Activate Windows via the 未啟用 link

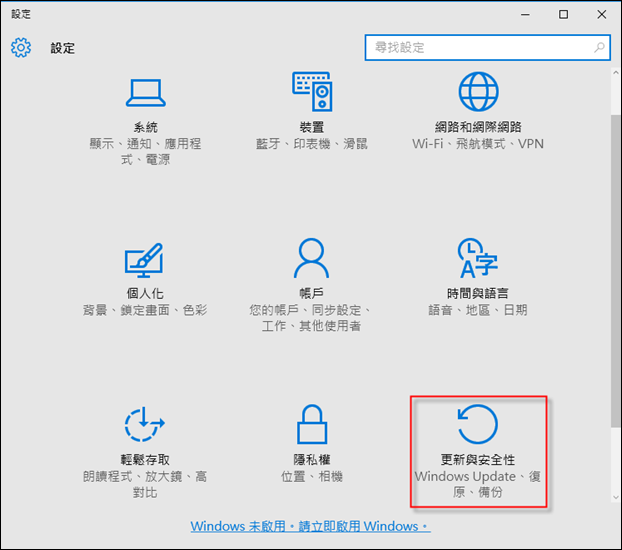pyautogui.click(x=310, y=527)
